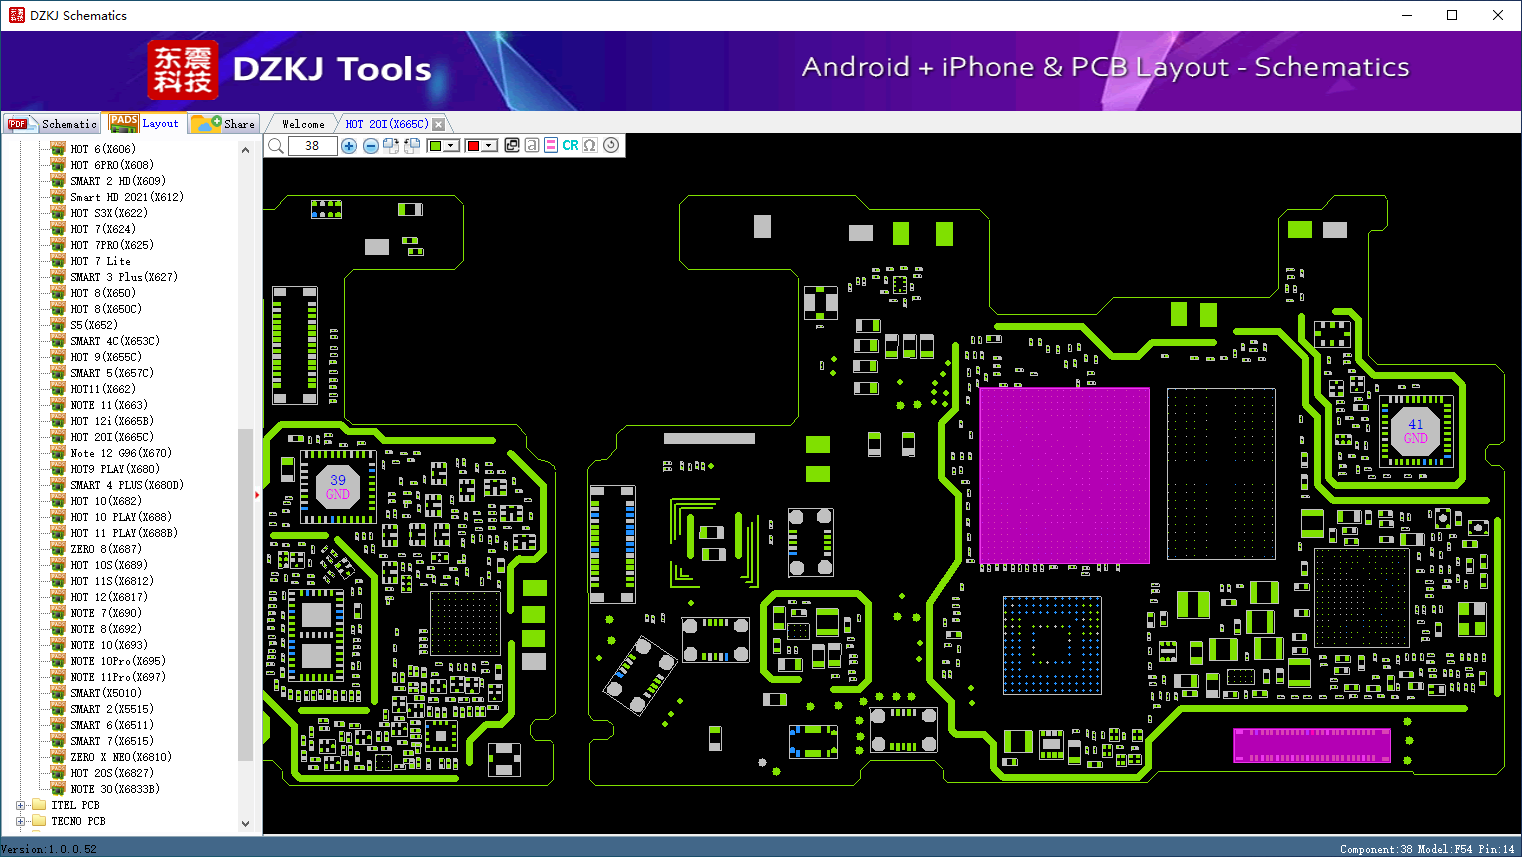Image resolution: width=1522 pixels, height=857 pixels.
Task: Click the red color swatch in the toolbar
Action: click(473, 146)
